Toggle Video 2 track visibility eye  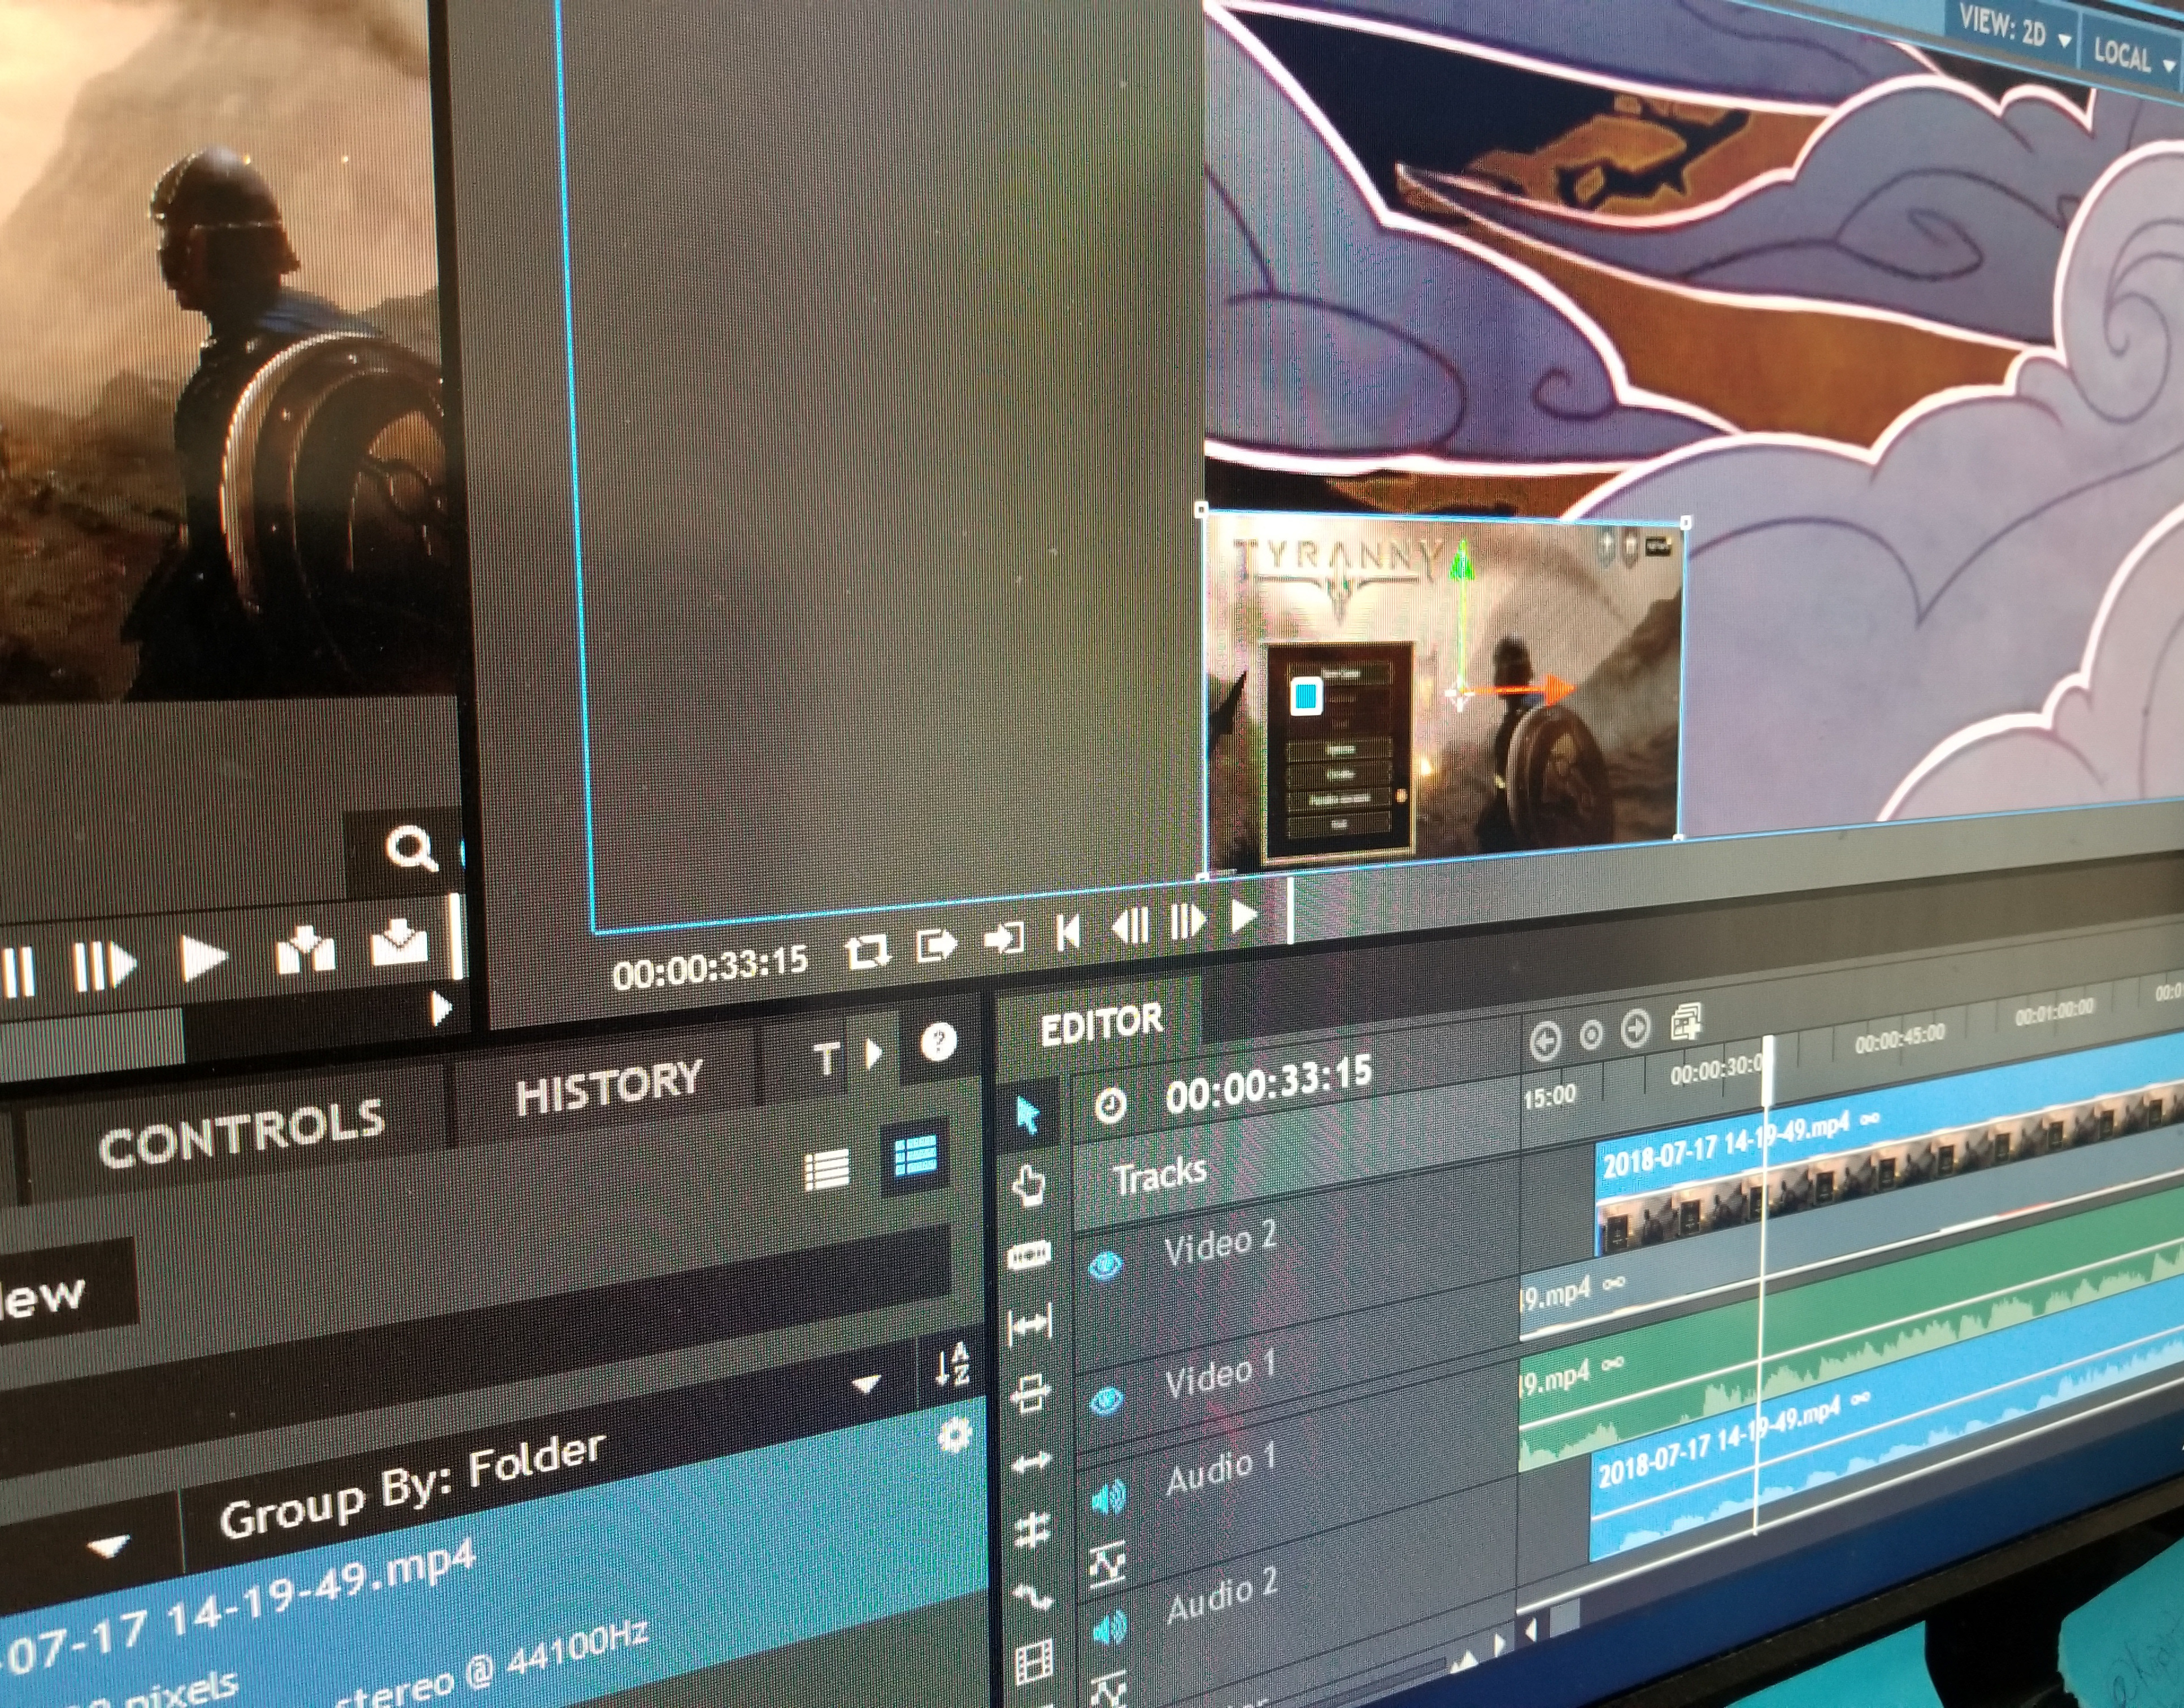pyautogui.click(x=1105, y=1266)
